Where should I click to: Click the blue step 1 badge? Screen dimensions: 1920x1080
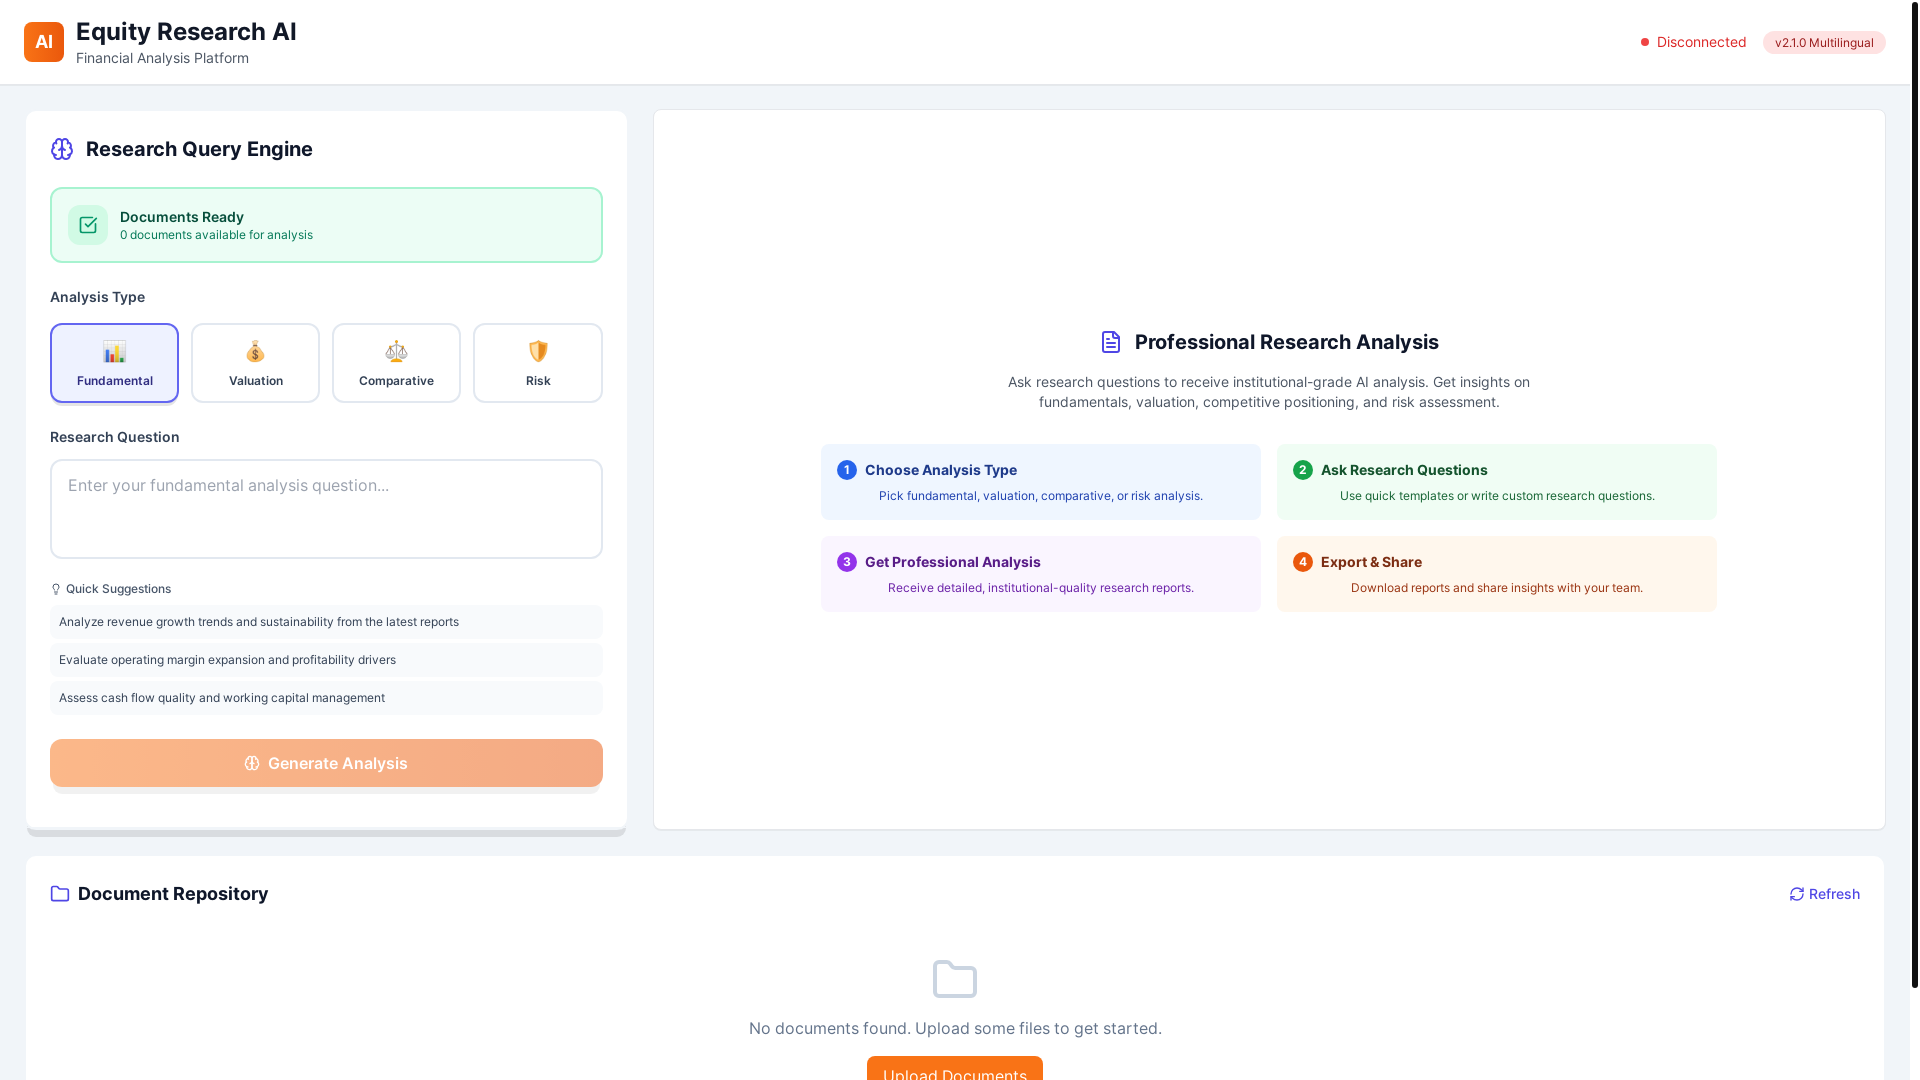[847, 470]
